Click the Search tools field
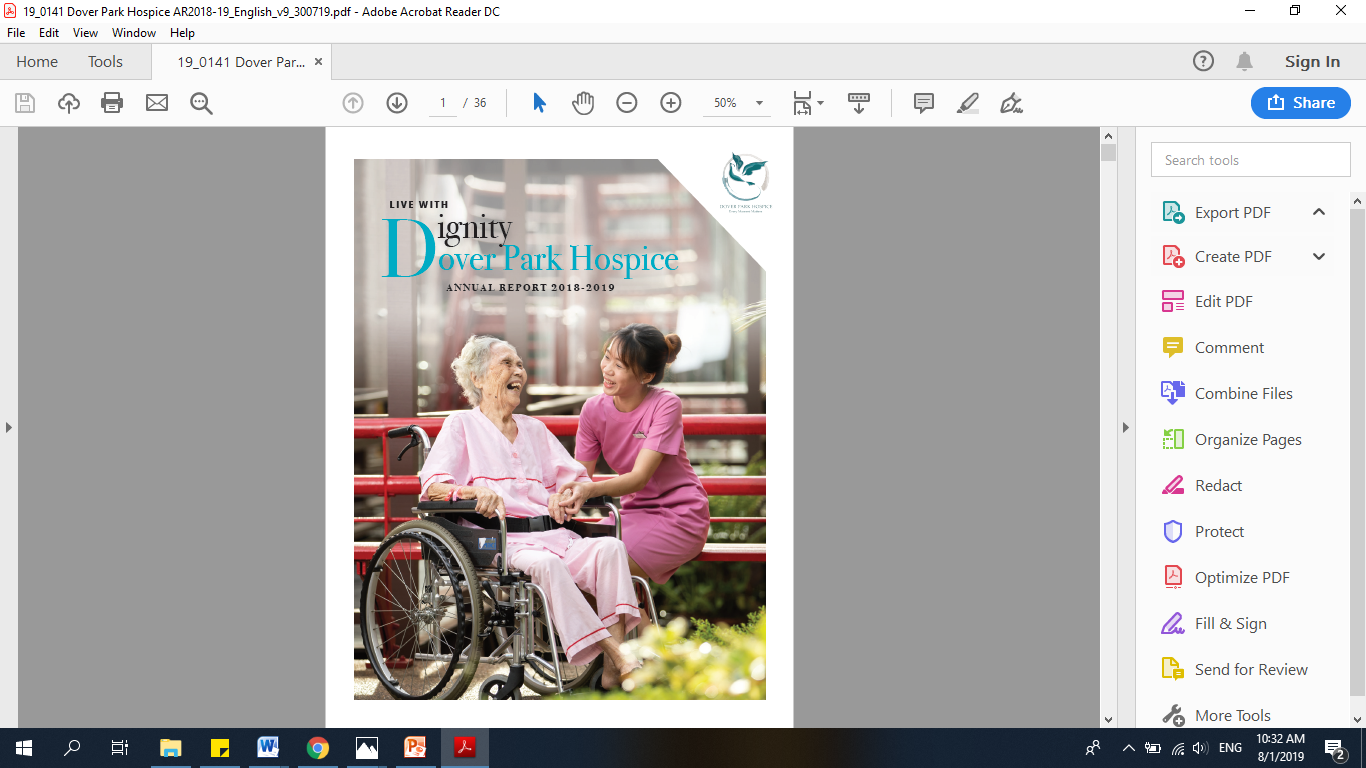This screenshot has width=1366, height=768. coord(1251,160)
